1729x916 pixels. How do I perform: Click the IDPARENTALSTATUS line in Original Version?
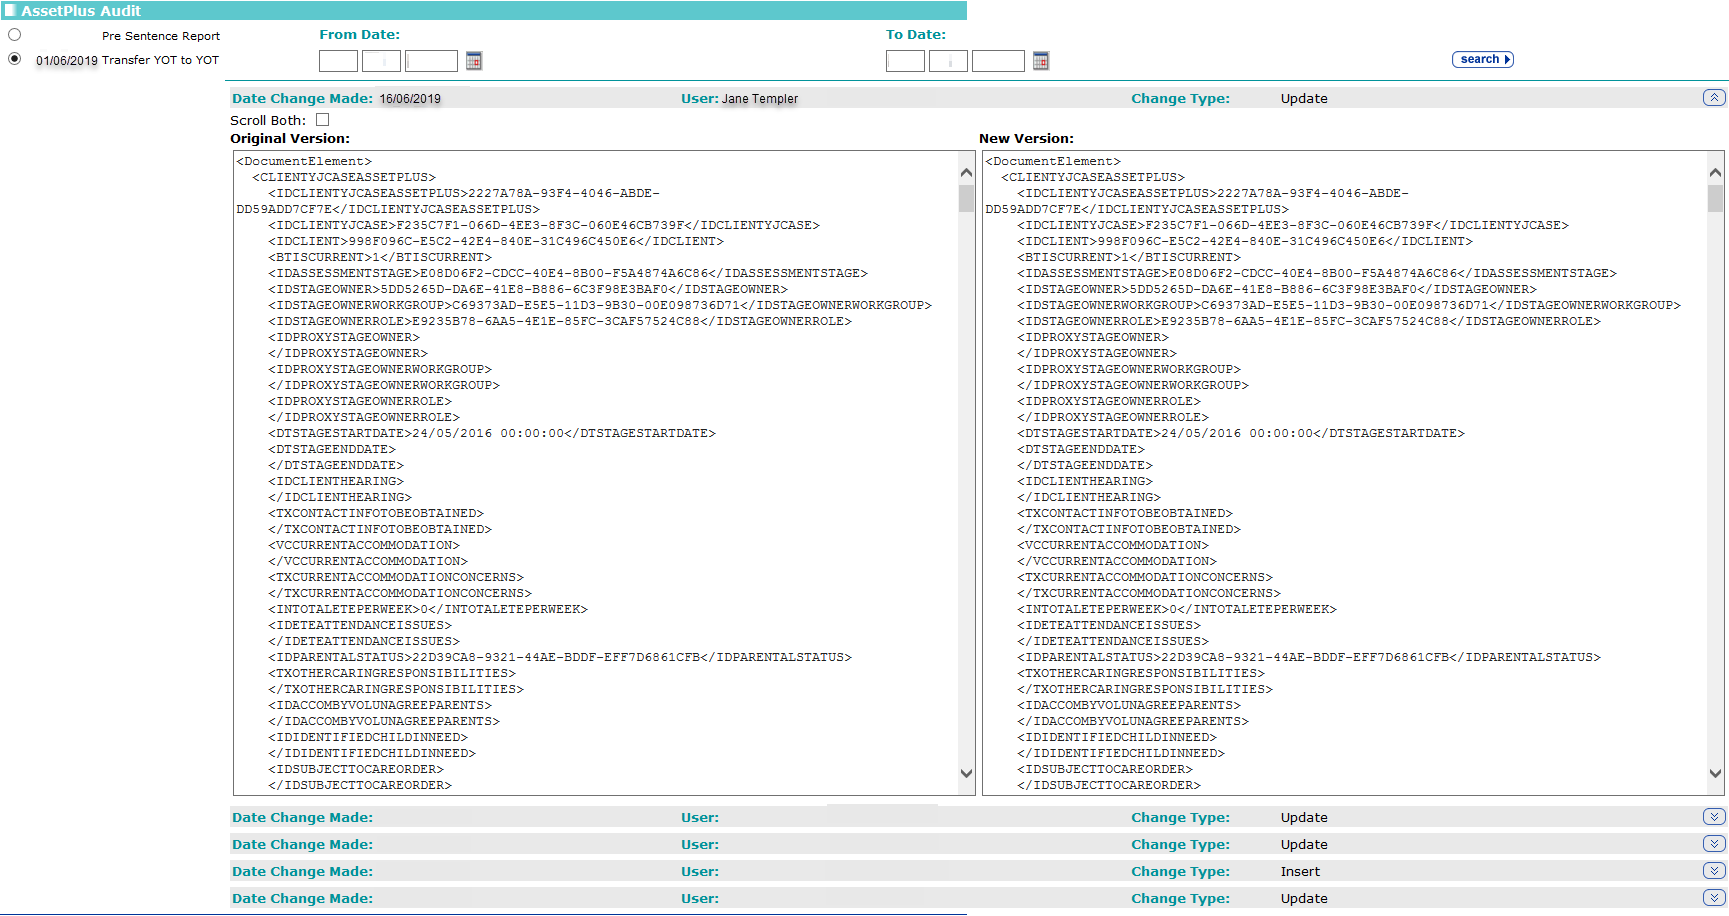tap(560, 657)
